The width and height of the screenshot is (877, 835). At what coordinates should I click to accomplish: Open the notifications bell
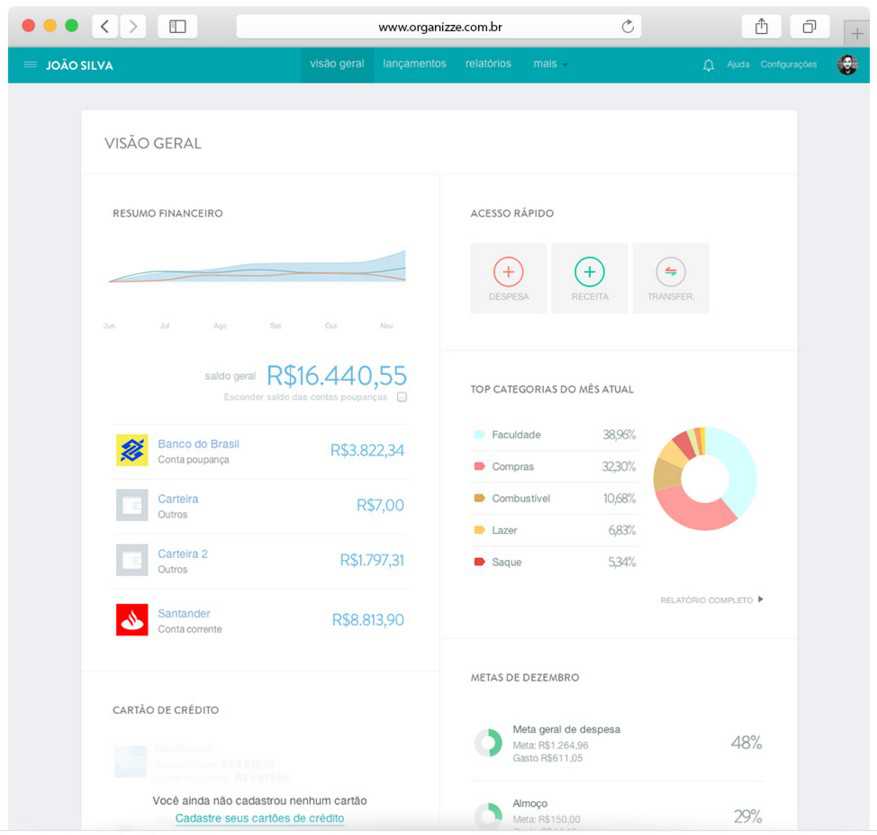(709, 65)
